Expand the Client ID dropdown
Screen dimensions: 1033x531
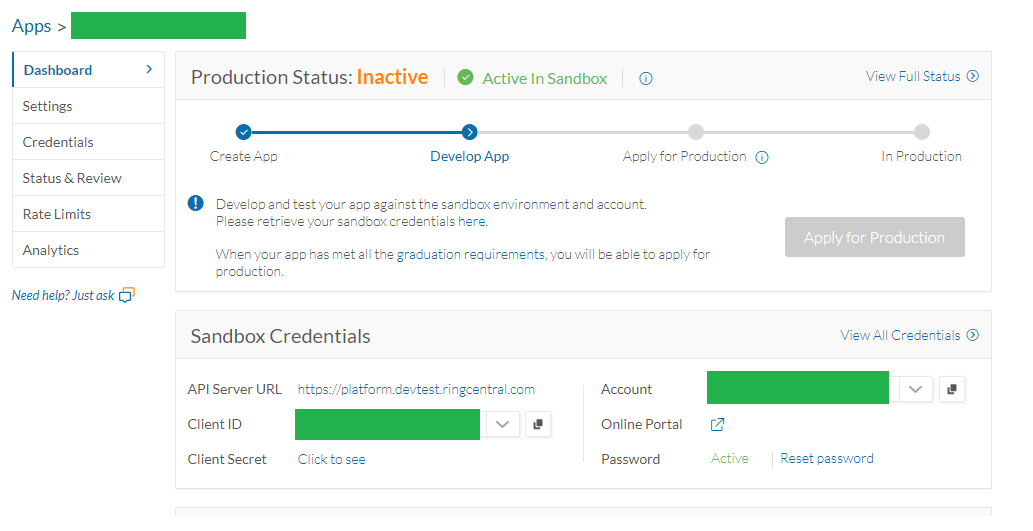503,425
